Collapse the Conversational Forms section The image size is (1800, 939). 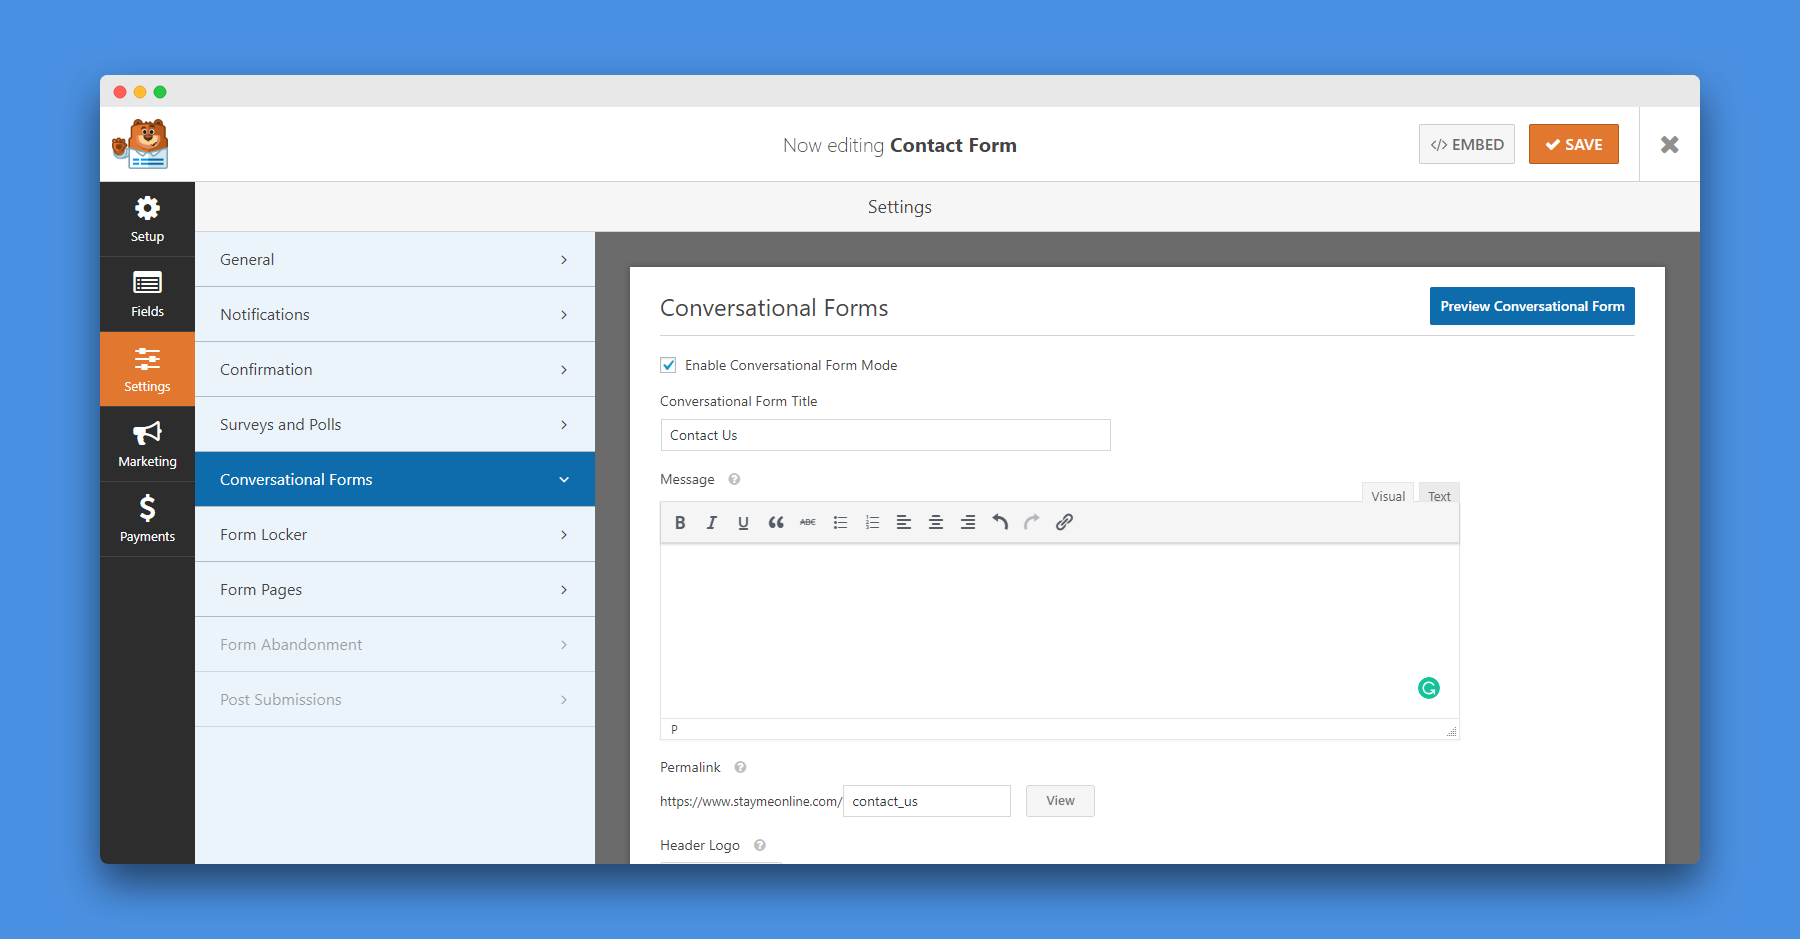coord(395,479)
